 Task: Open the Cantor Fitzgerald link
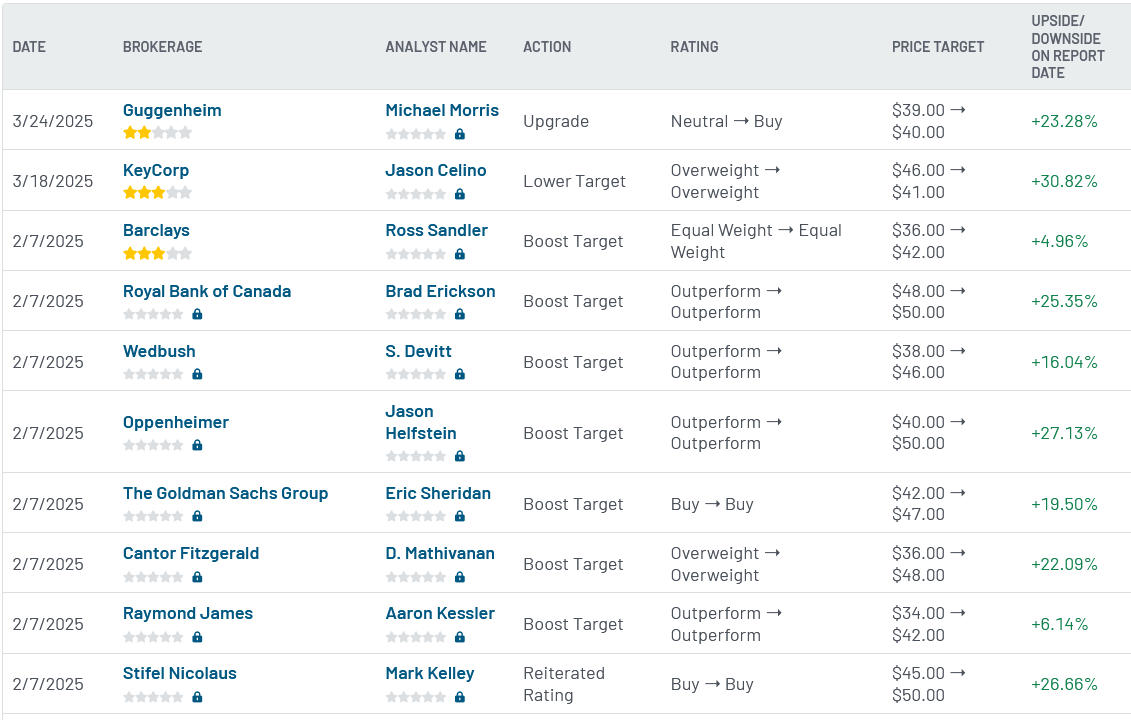click(190, 553)
